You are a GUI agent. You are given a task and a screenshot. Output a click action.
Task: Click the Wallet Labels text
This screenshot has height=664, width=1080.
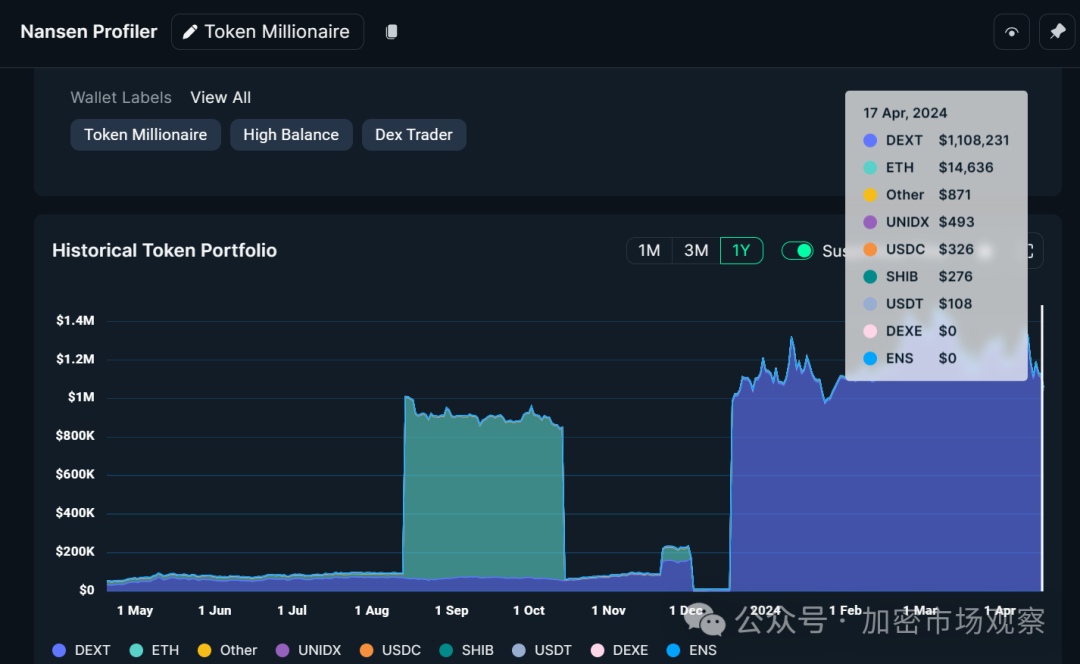(x=121, y=98)
